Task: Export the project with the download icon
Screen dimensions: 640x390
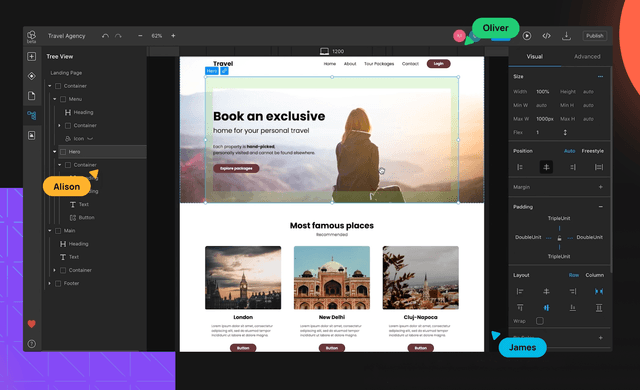Action: 566,36
